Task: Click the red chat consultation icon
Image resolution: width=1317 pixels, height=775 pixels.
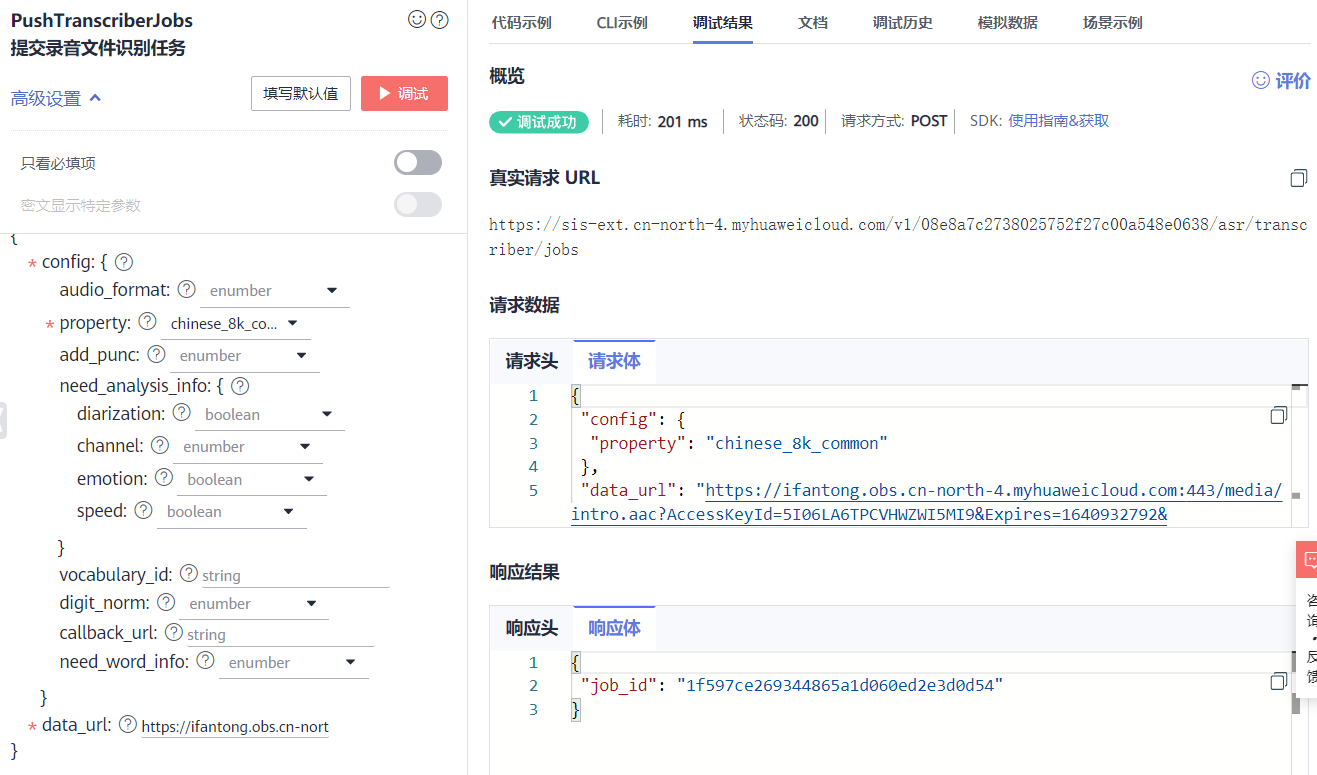Action: pyautogui.click(x=1308, y=560)
